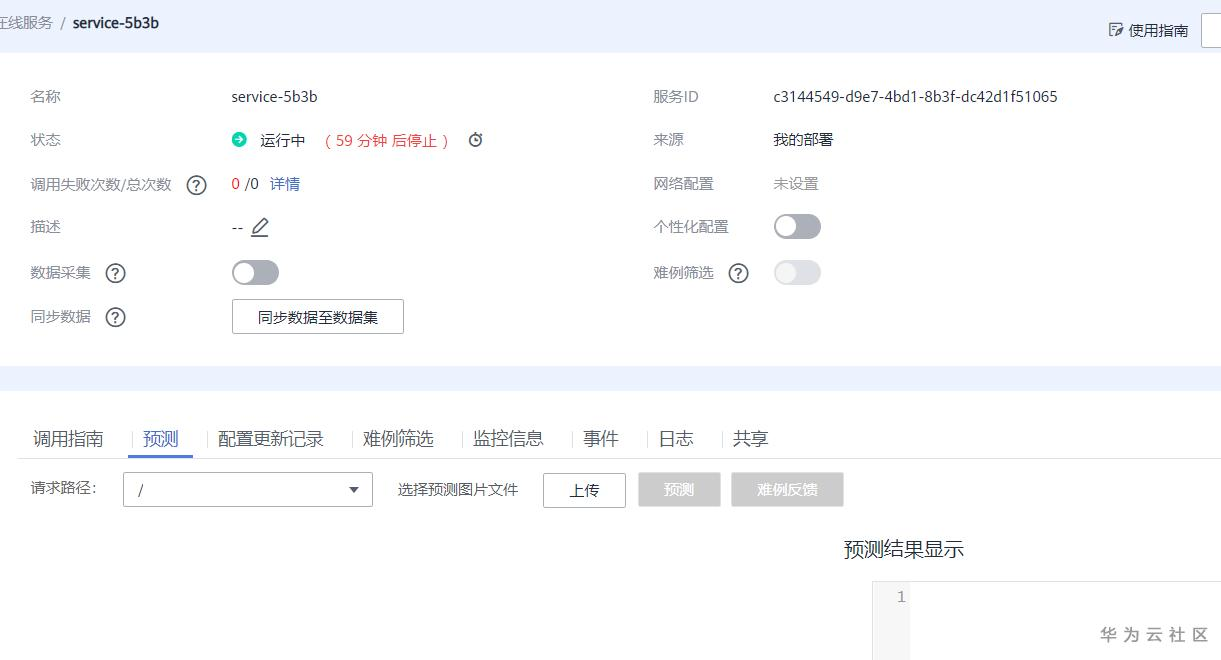Open the 使用指南 usage guide
This screenshot has height=660, width=1221.
(x=1153, y=30)
